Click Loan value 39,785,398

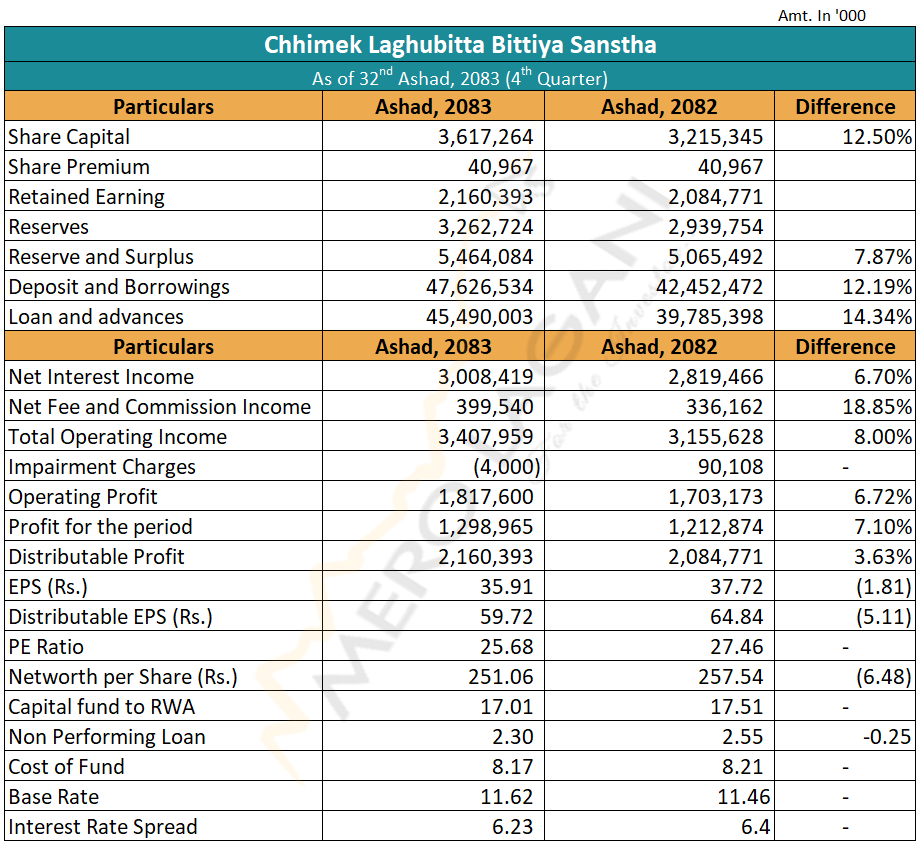[x=710, y=316]
